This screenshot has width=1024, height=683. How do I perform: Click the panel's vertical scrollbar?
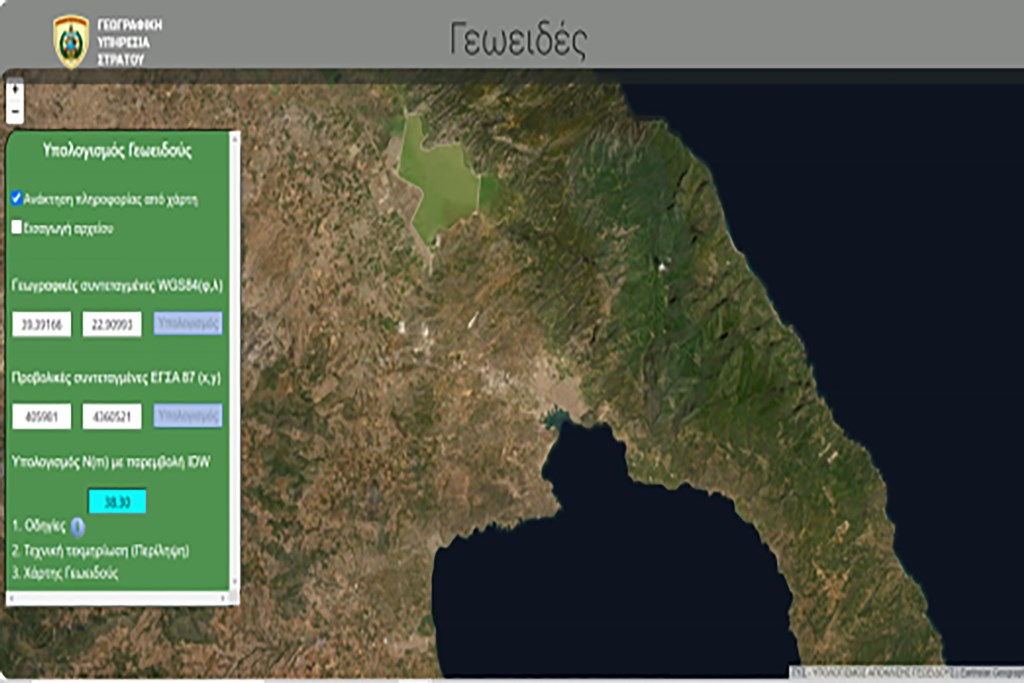pyautogui.click(x=235, y=360)
